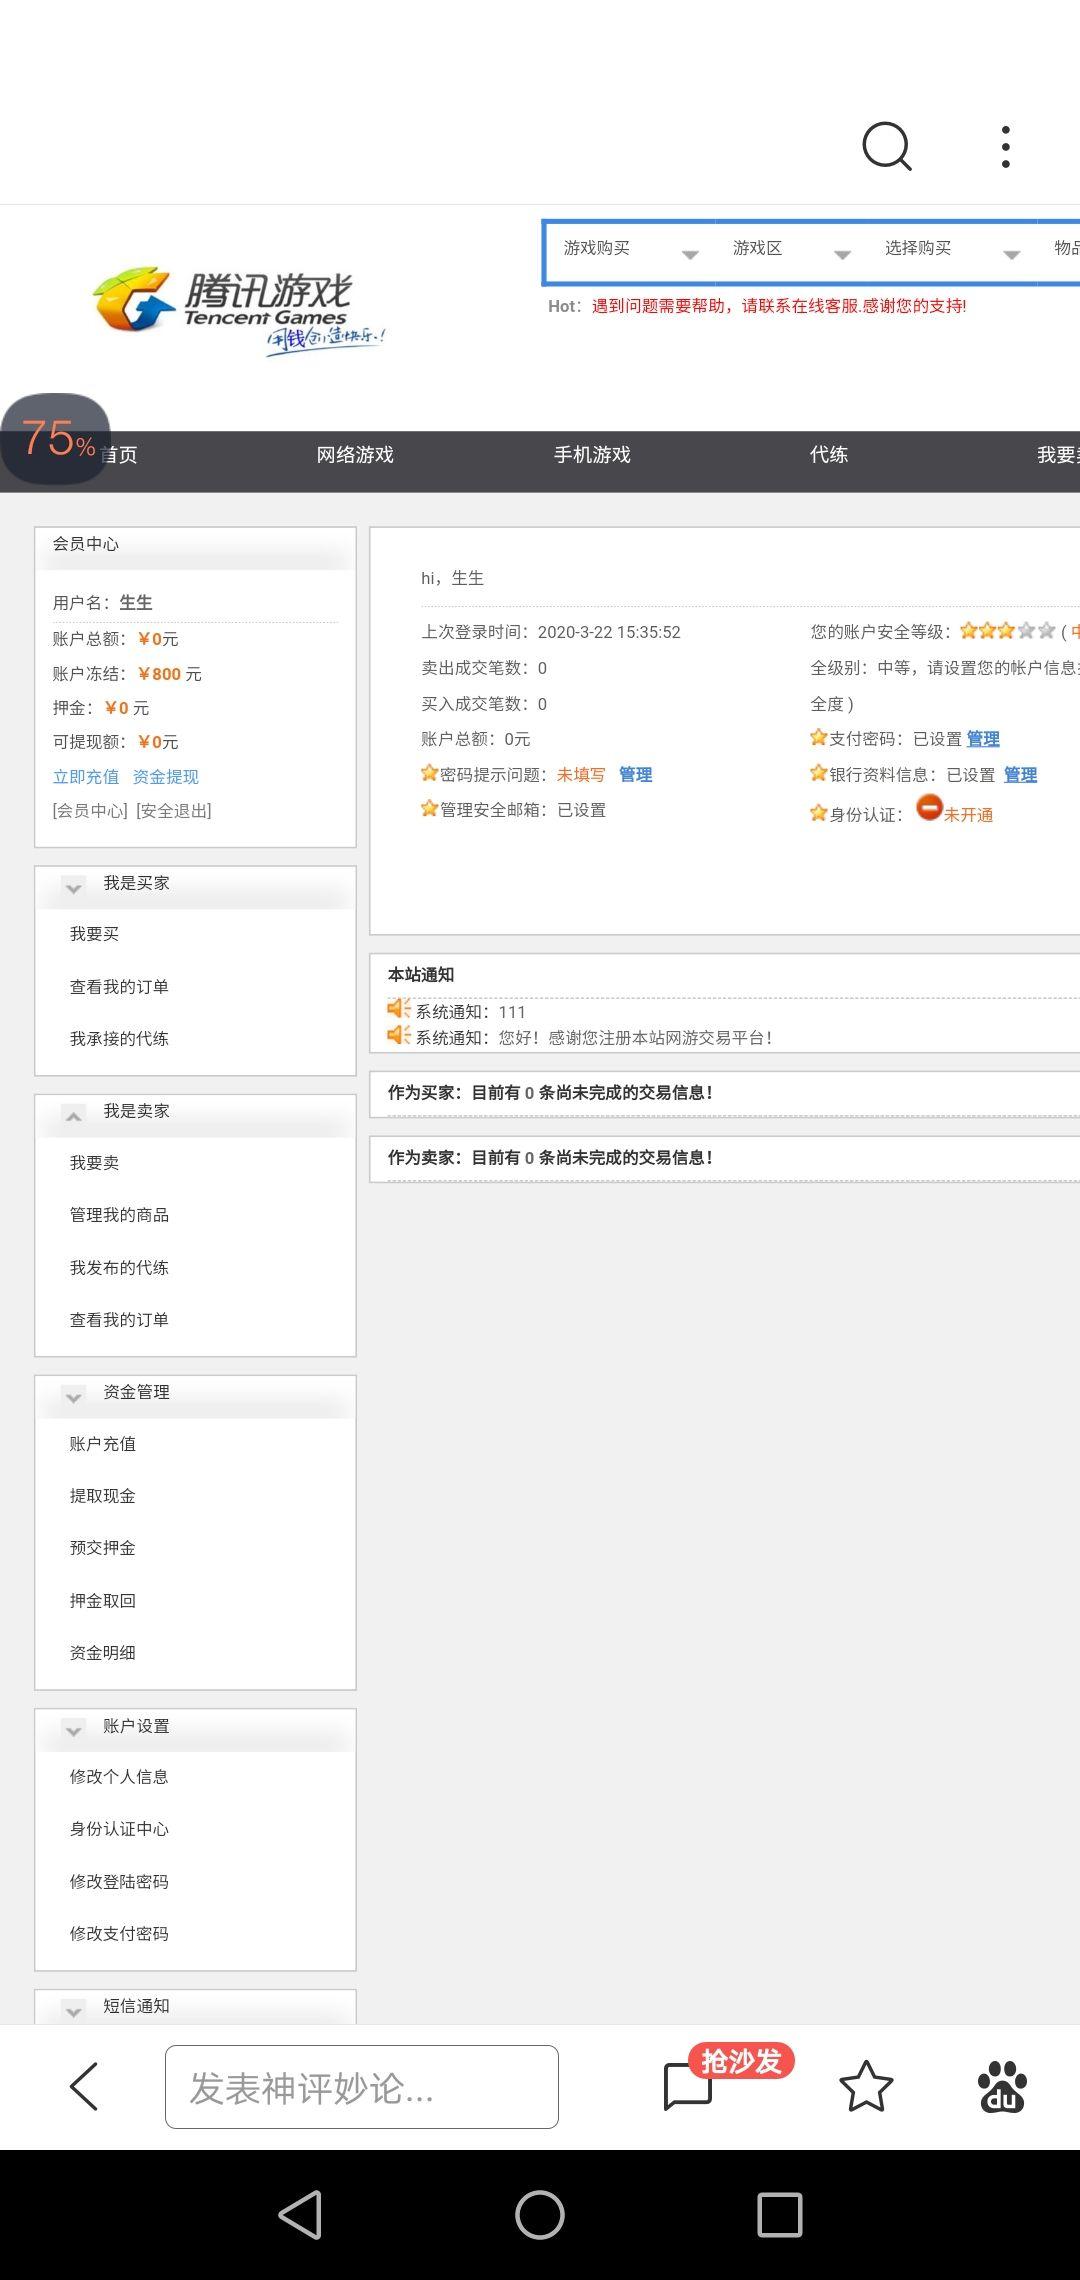Image resolution: width=1080 pixels, height=2280 pixels.
Task: Click the 立即充值 link
Action: pos(86,777)
